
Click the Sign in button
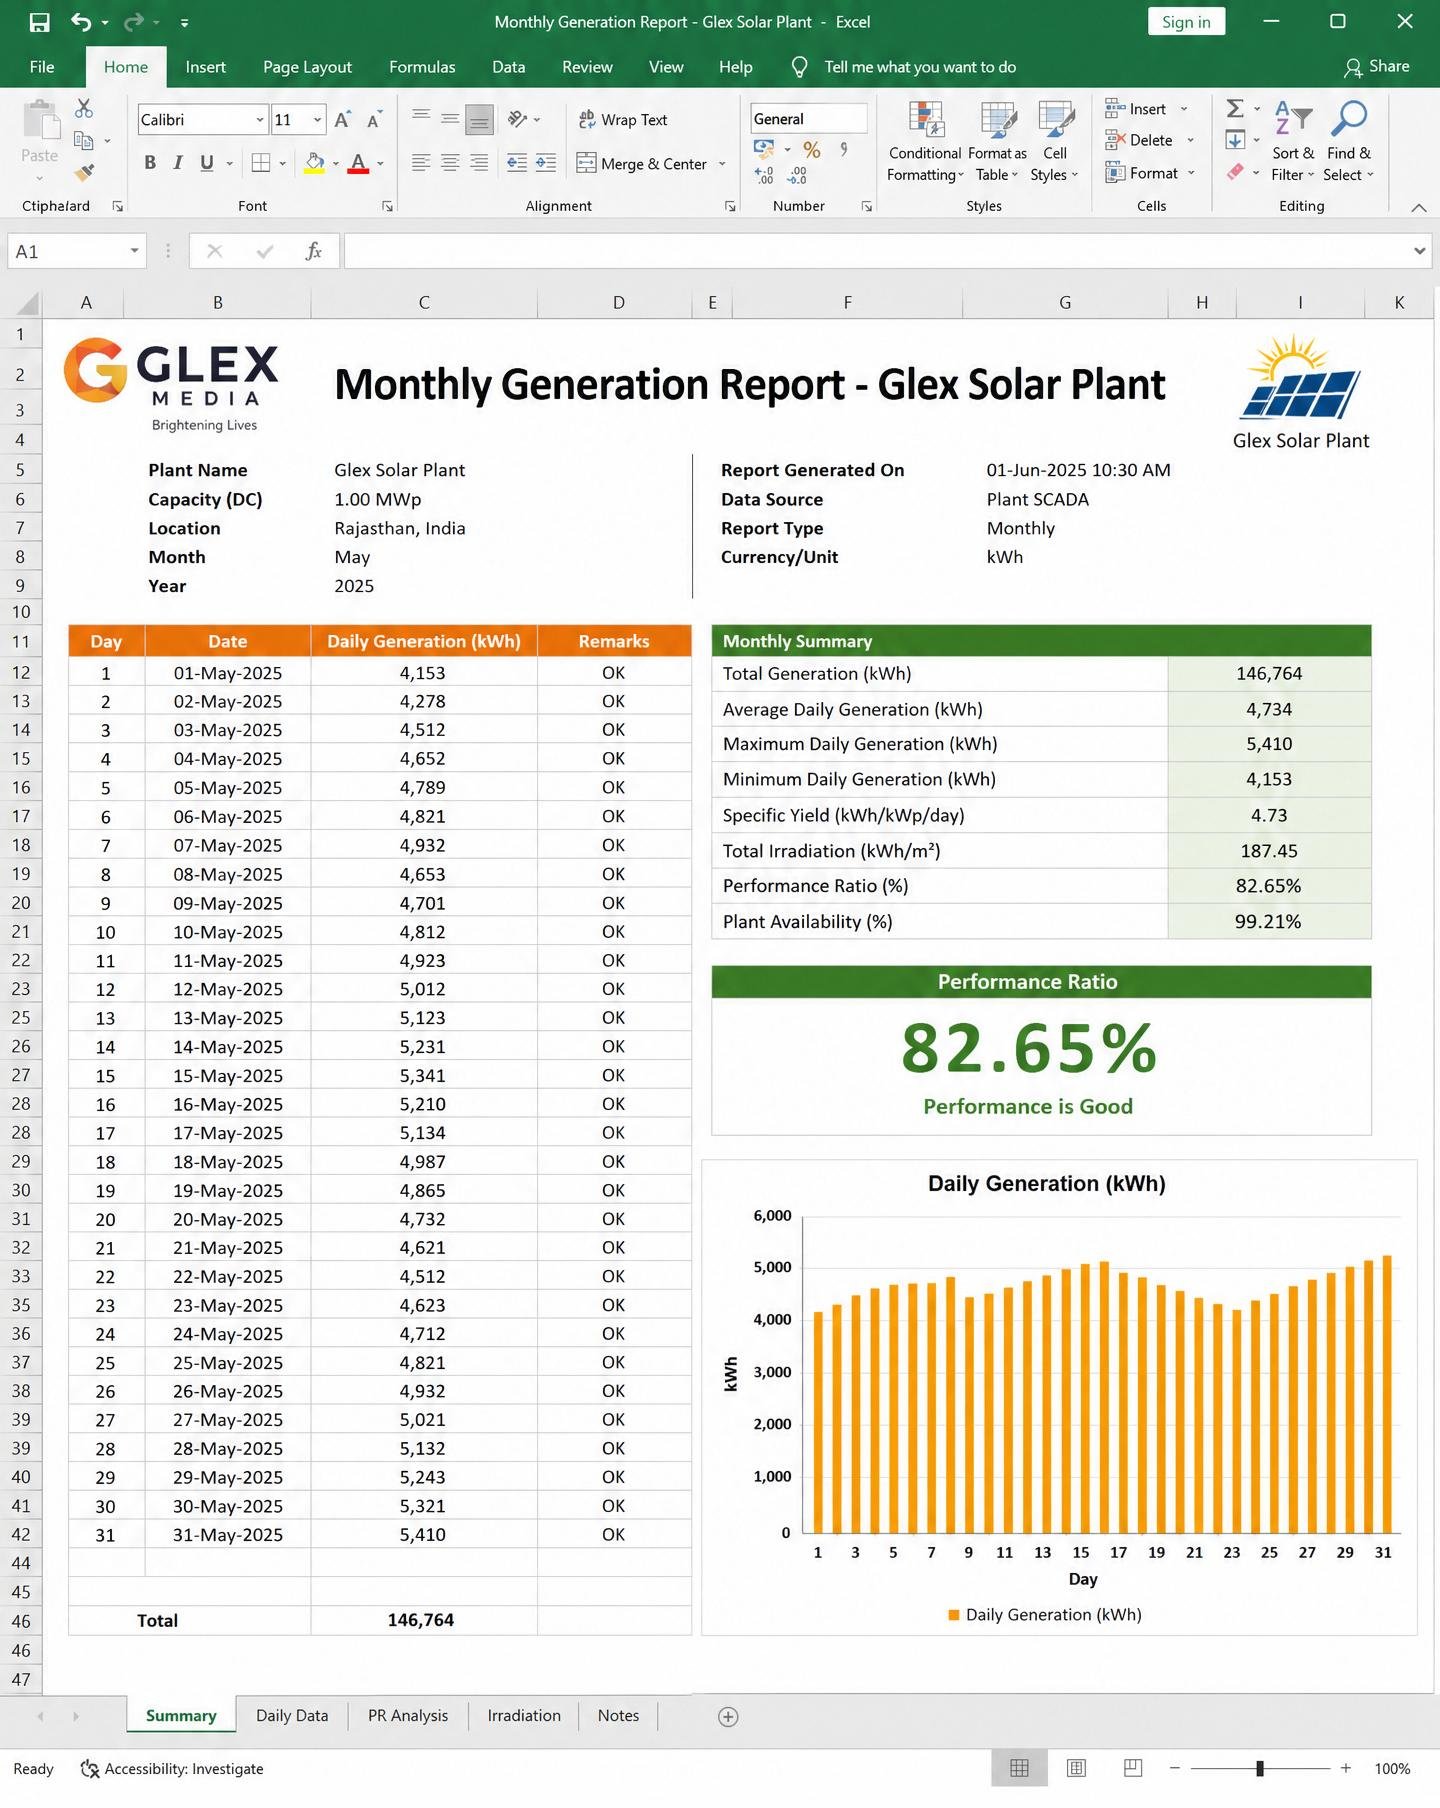[1186, 22]
